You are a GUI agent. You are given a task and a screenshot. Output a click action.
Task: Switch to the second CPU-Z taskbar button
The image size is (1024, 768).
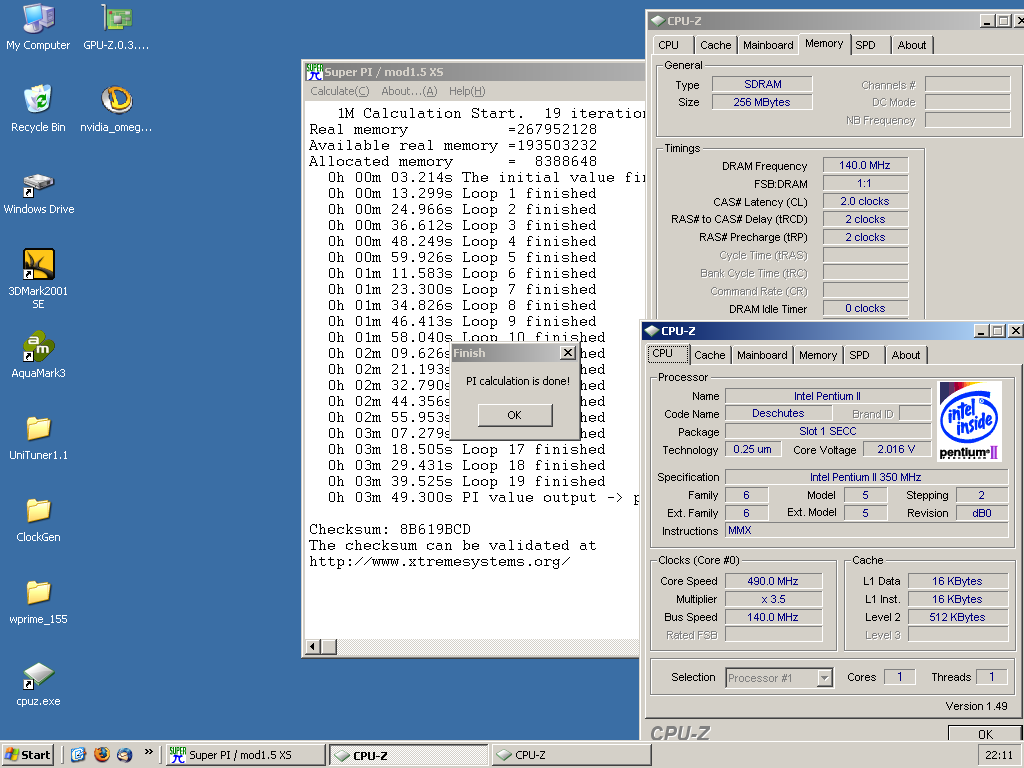tap(571, 755)
